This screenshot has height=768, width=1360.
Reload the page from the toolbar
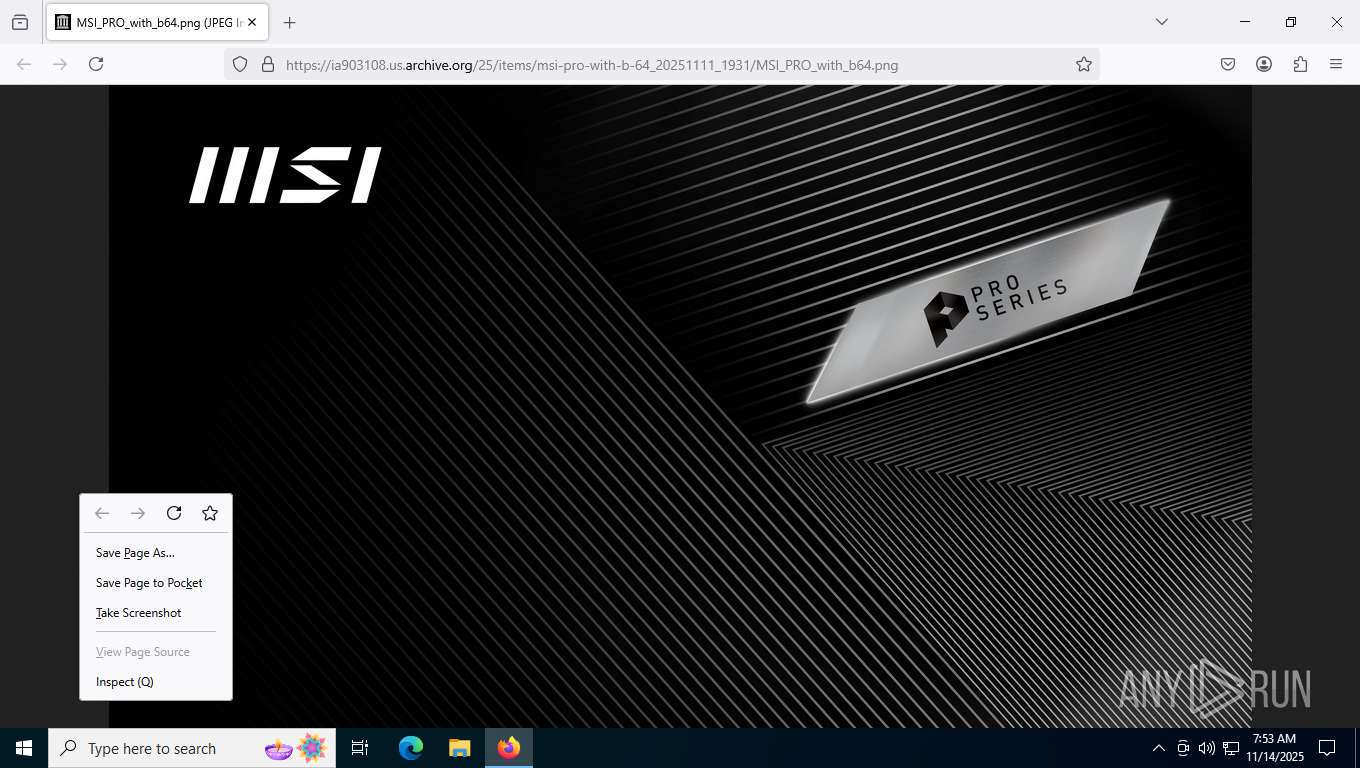96,64
